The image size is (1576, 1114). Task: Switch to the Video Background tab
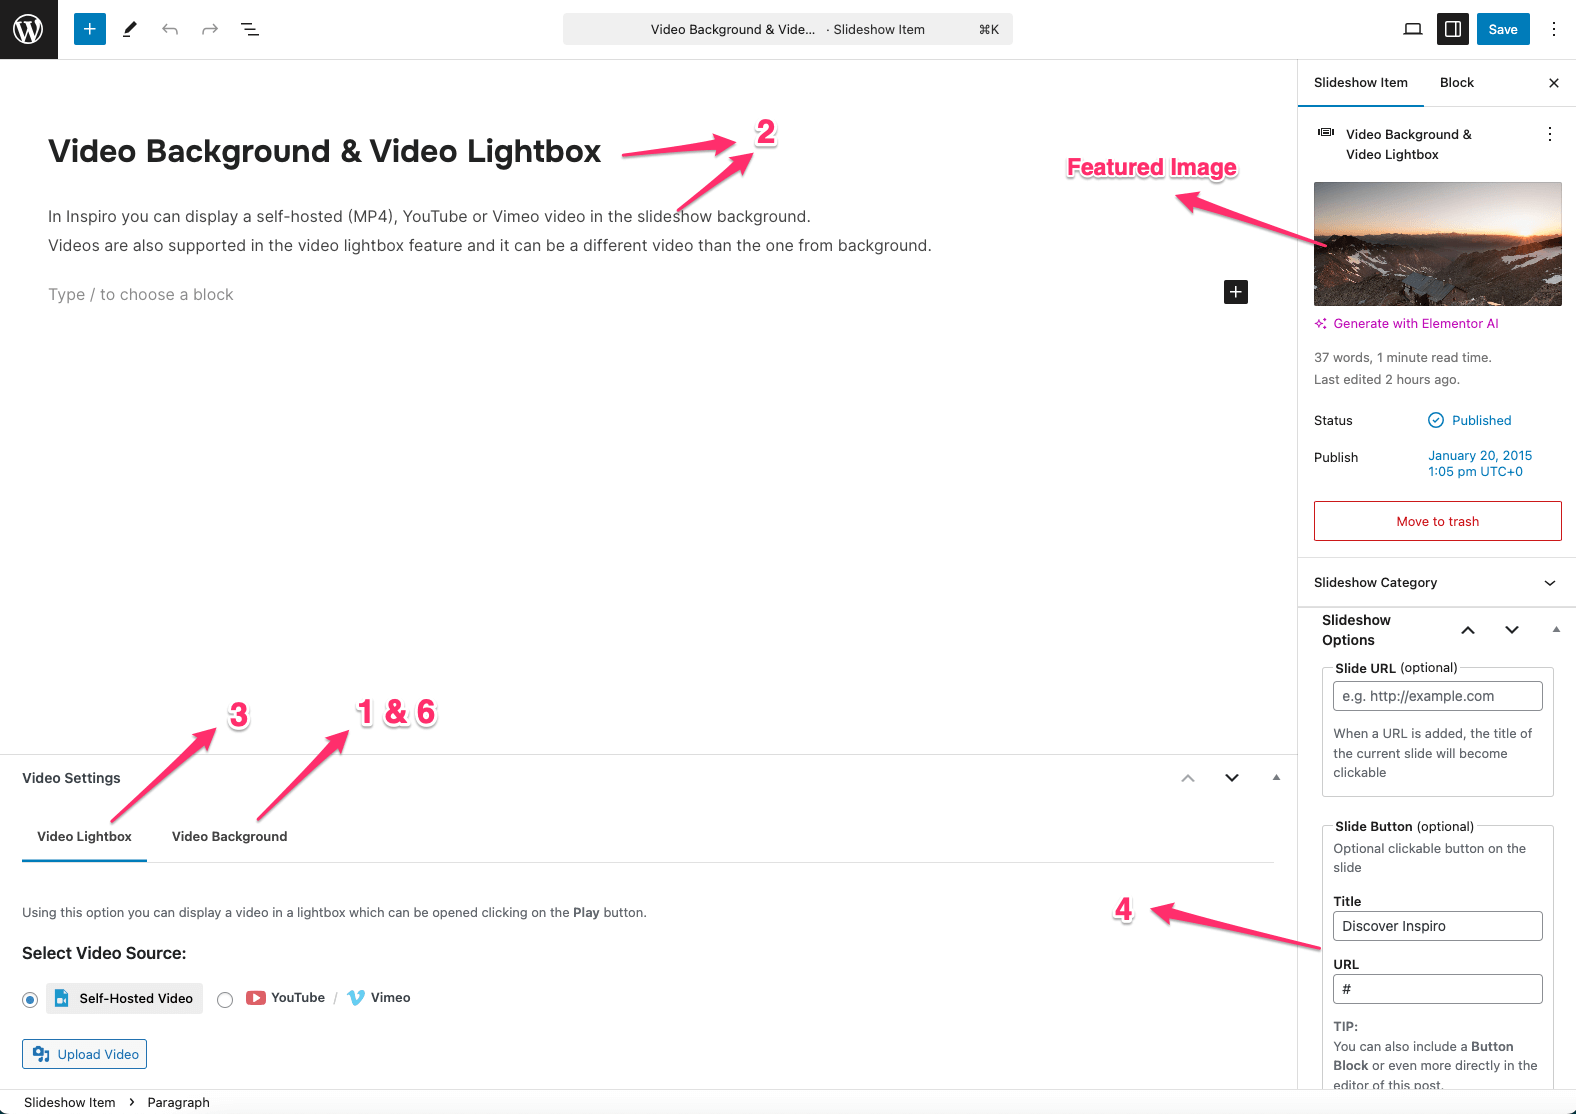pyautogui.click(x=229, y=837)
